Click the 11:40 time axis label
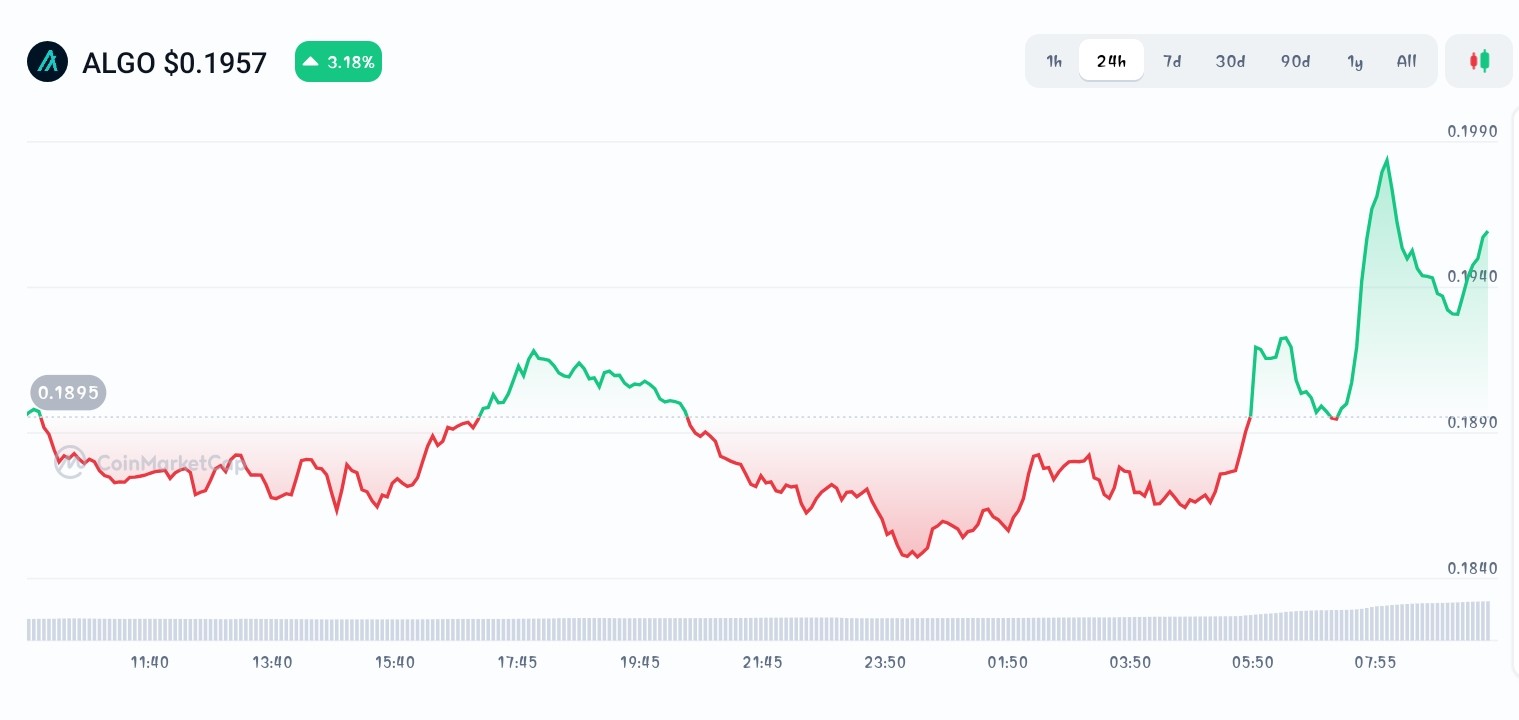The width and height of the screenshot is (1519, 720). tap(150, 662)
